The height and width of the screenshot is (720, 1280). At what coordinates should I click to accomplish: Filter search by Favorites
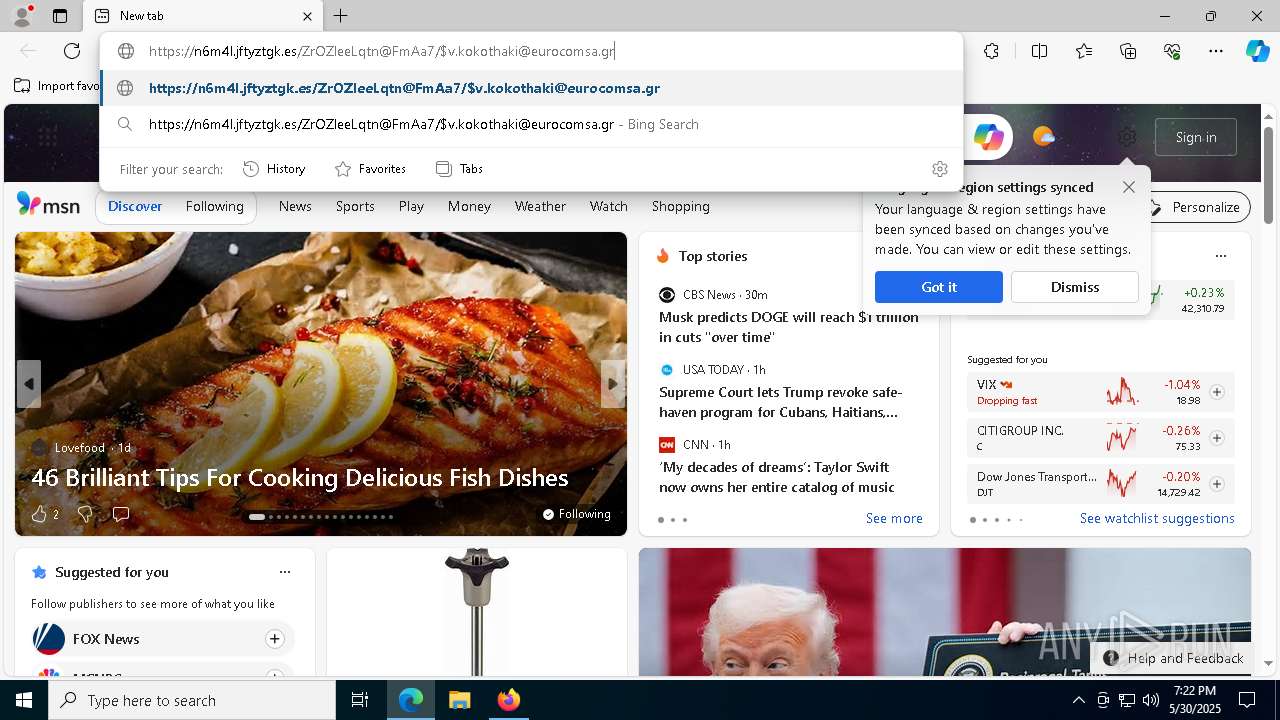click(370, 169)
